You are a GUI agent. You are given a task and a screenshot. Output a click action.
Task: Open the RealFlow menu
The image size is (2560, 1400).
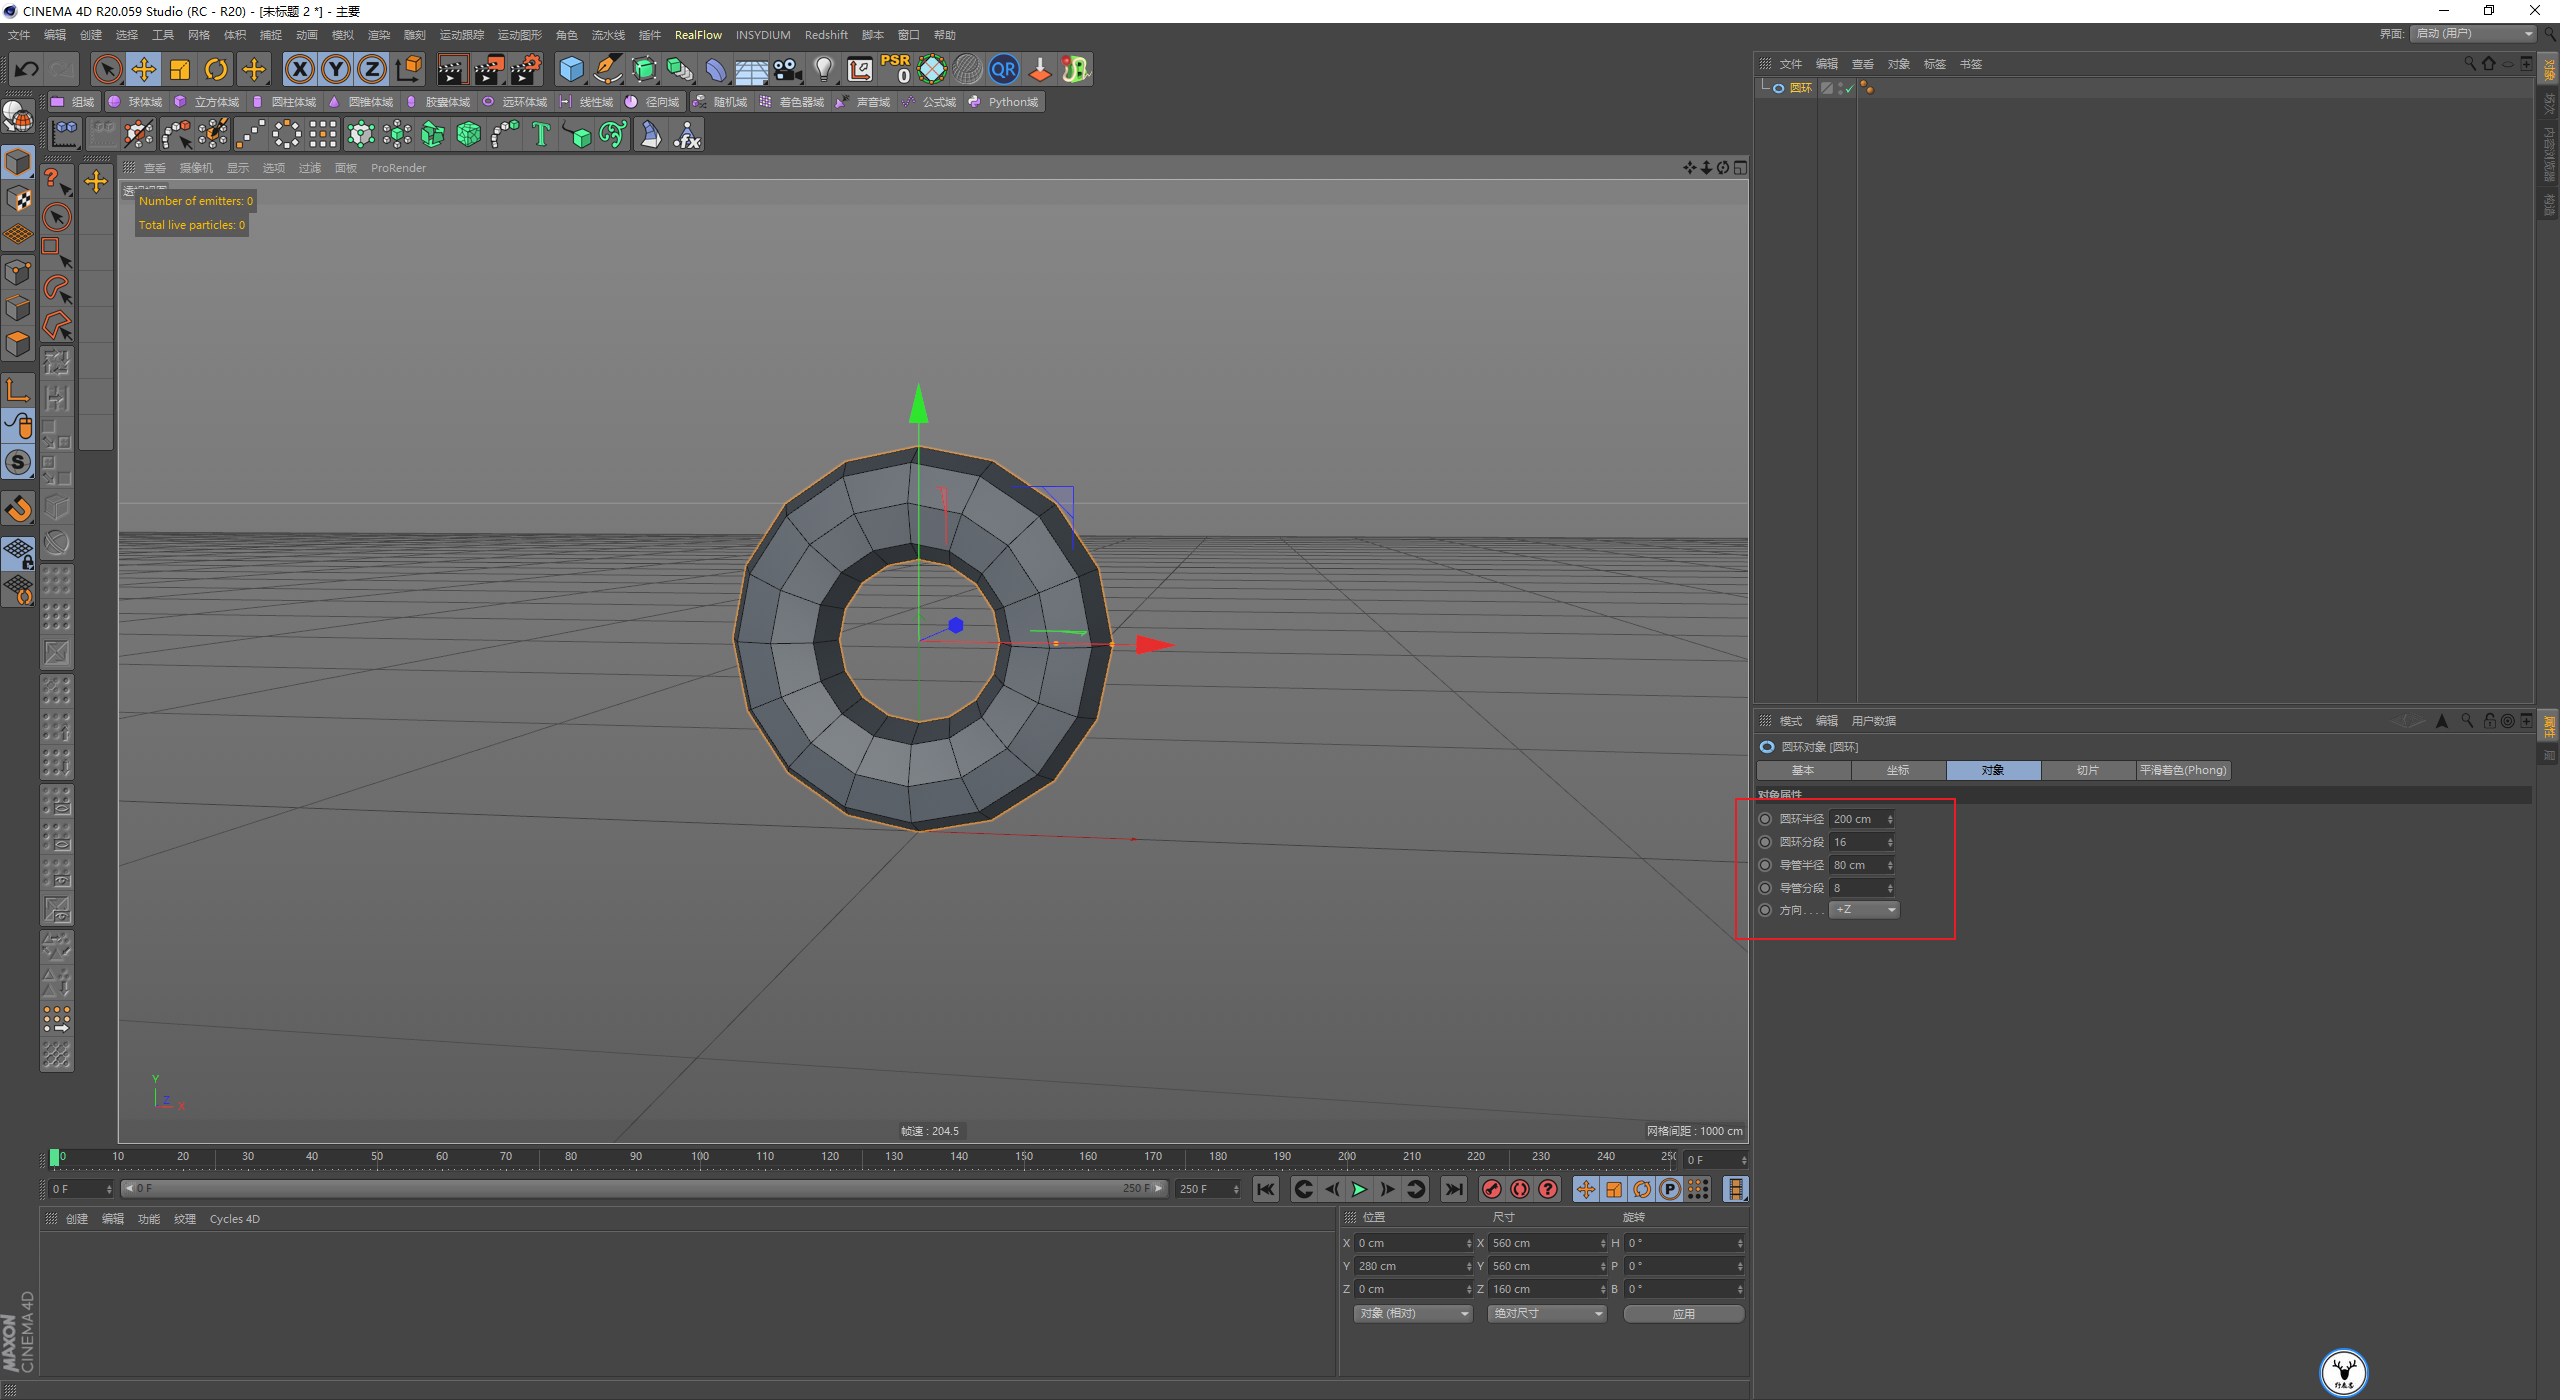pos(698,35)
